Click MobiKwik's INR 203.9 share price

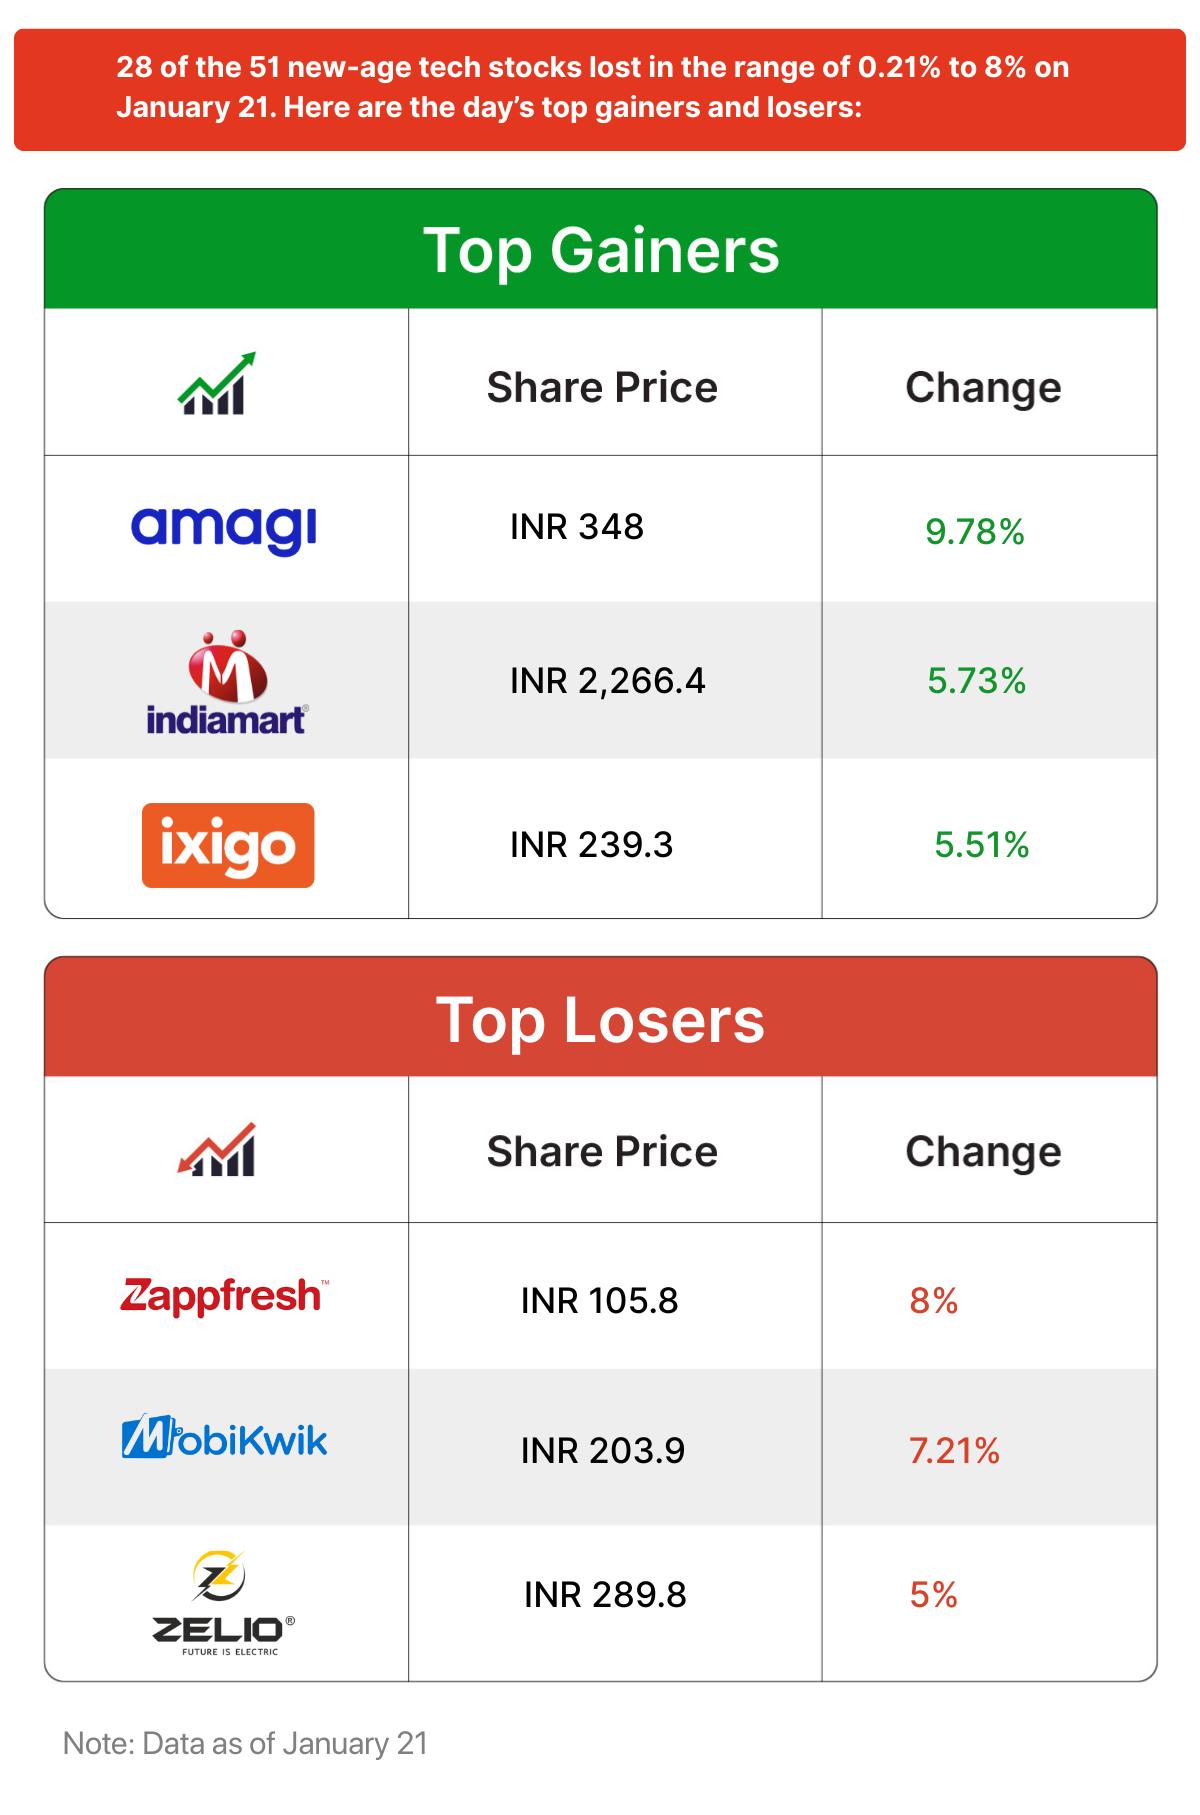[x=603, y=1450]
